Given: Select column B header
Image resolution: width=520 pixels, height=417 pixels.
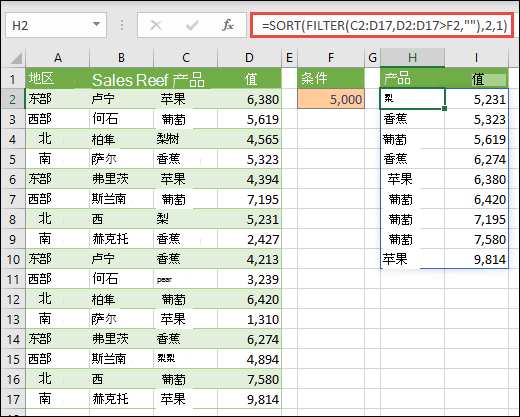Looking at the screenshot, I should coord(121,58).
